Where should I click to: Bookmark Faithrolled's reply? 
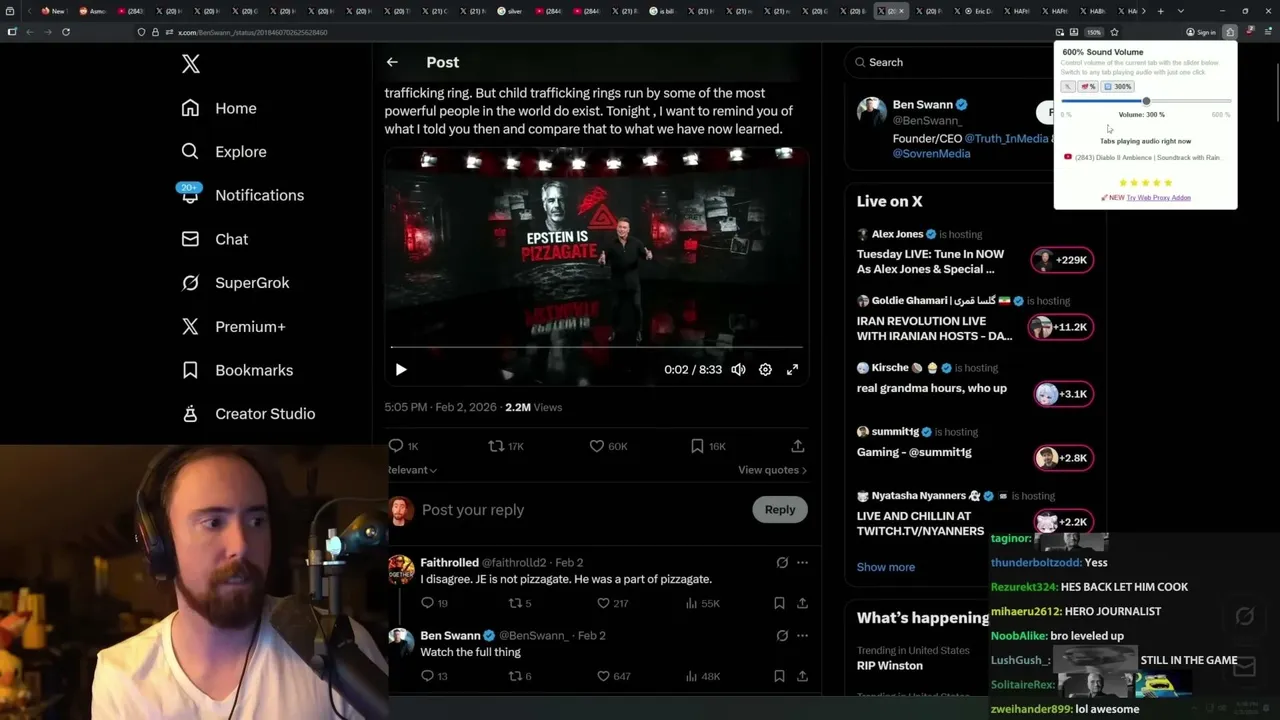(779, 603)
